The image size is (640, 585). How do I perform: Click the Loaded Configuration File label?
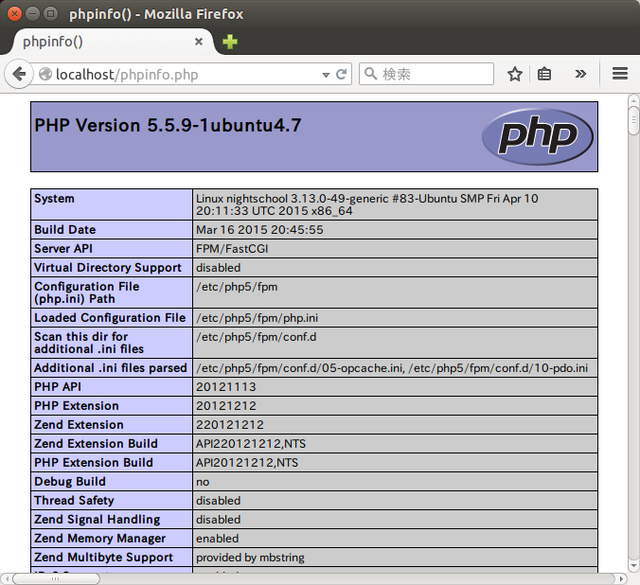coord(110,318)
